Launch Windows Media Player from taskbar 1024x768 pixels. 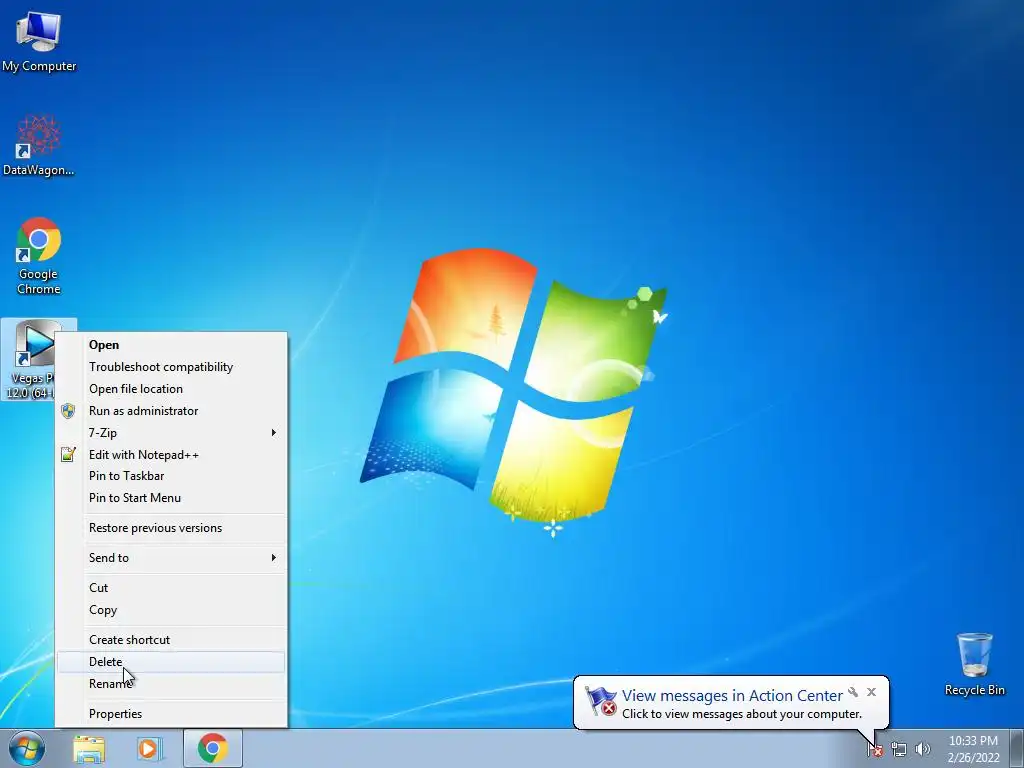(150, 749)
